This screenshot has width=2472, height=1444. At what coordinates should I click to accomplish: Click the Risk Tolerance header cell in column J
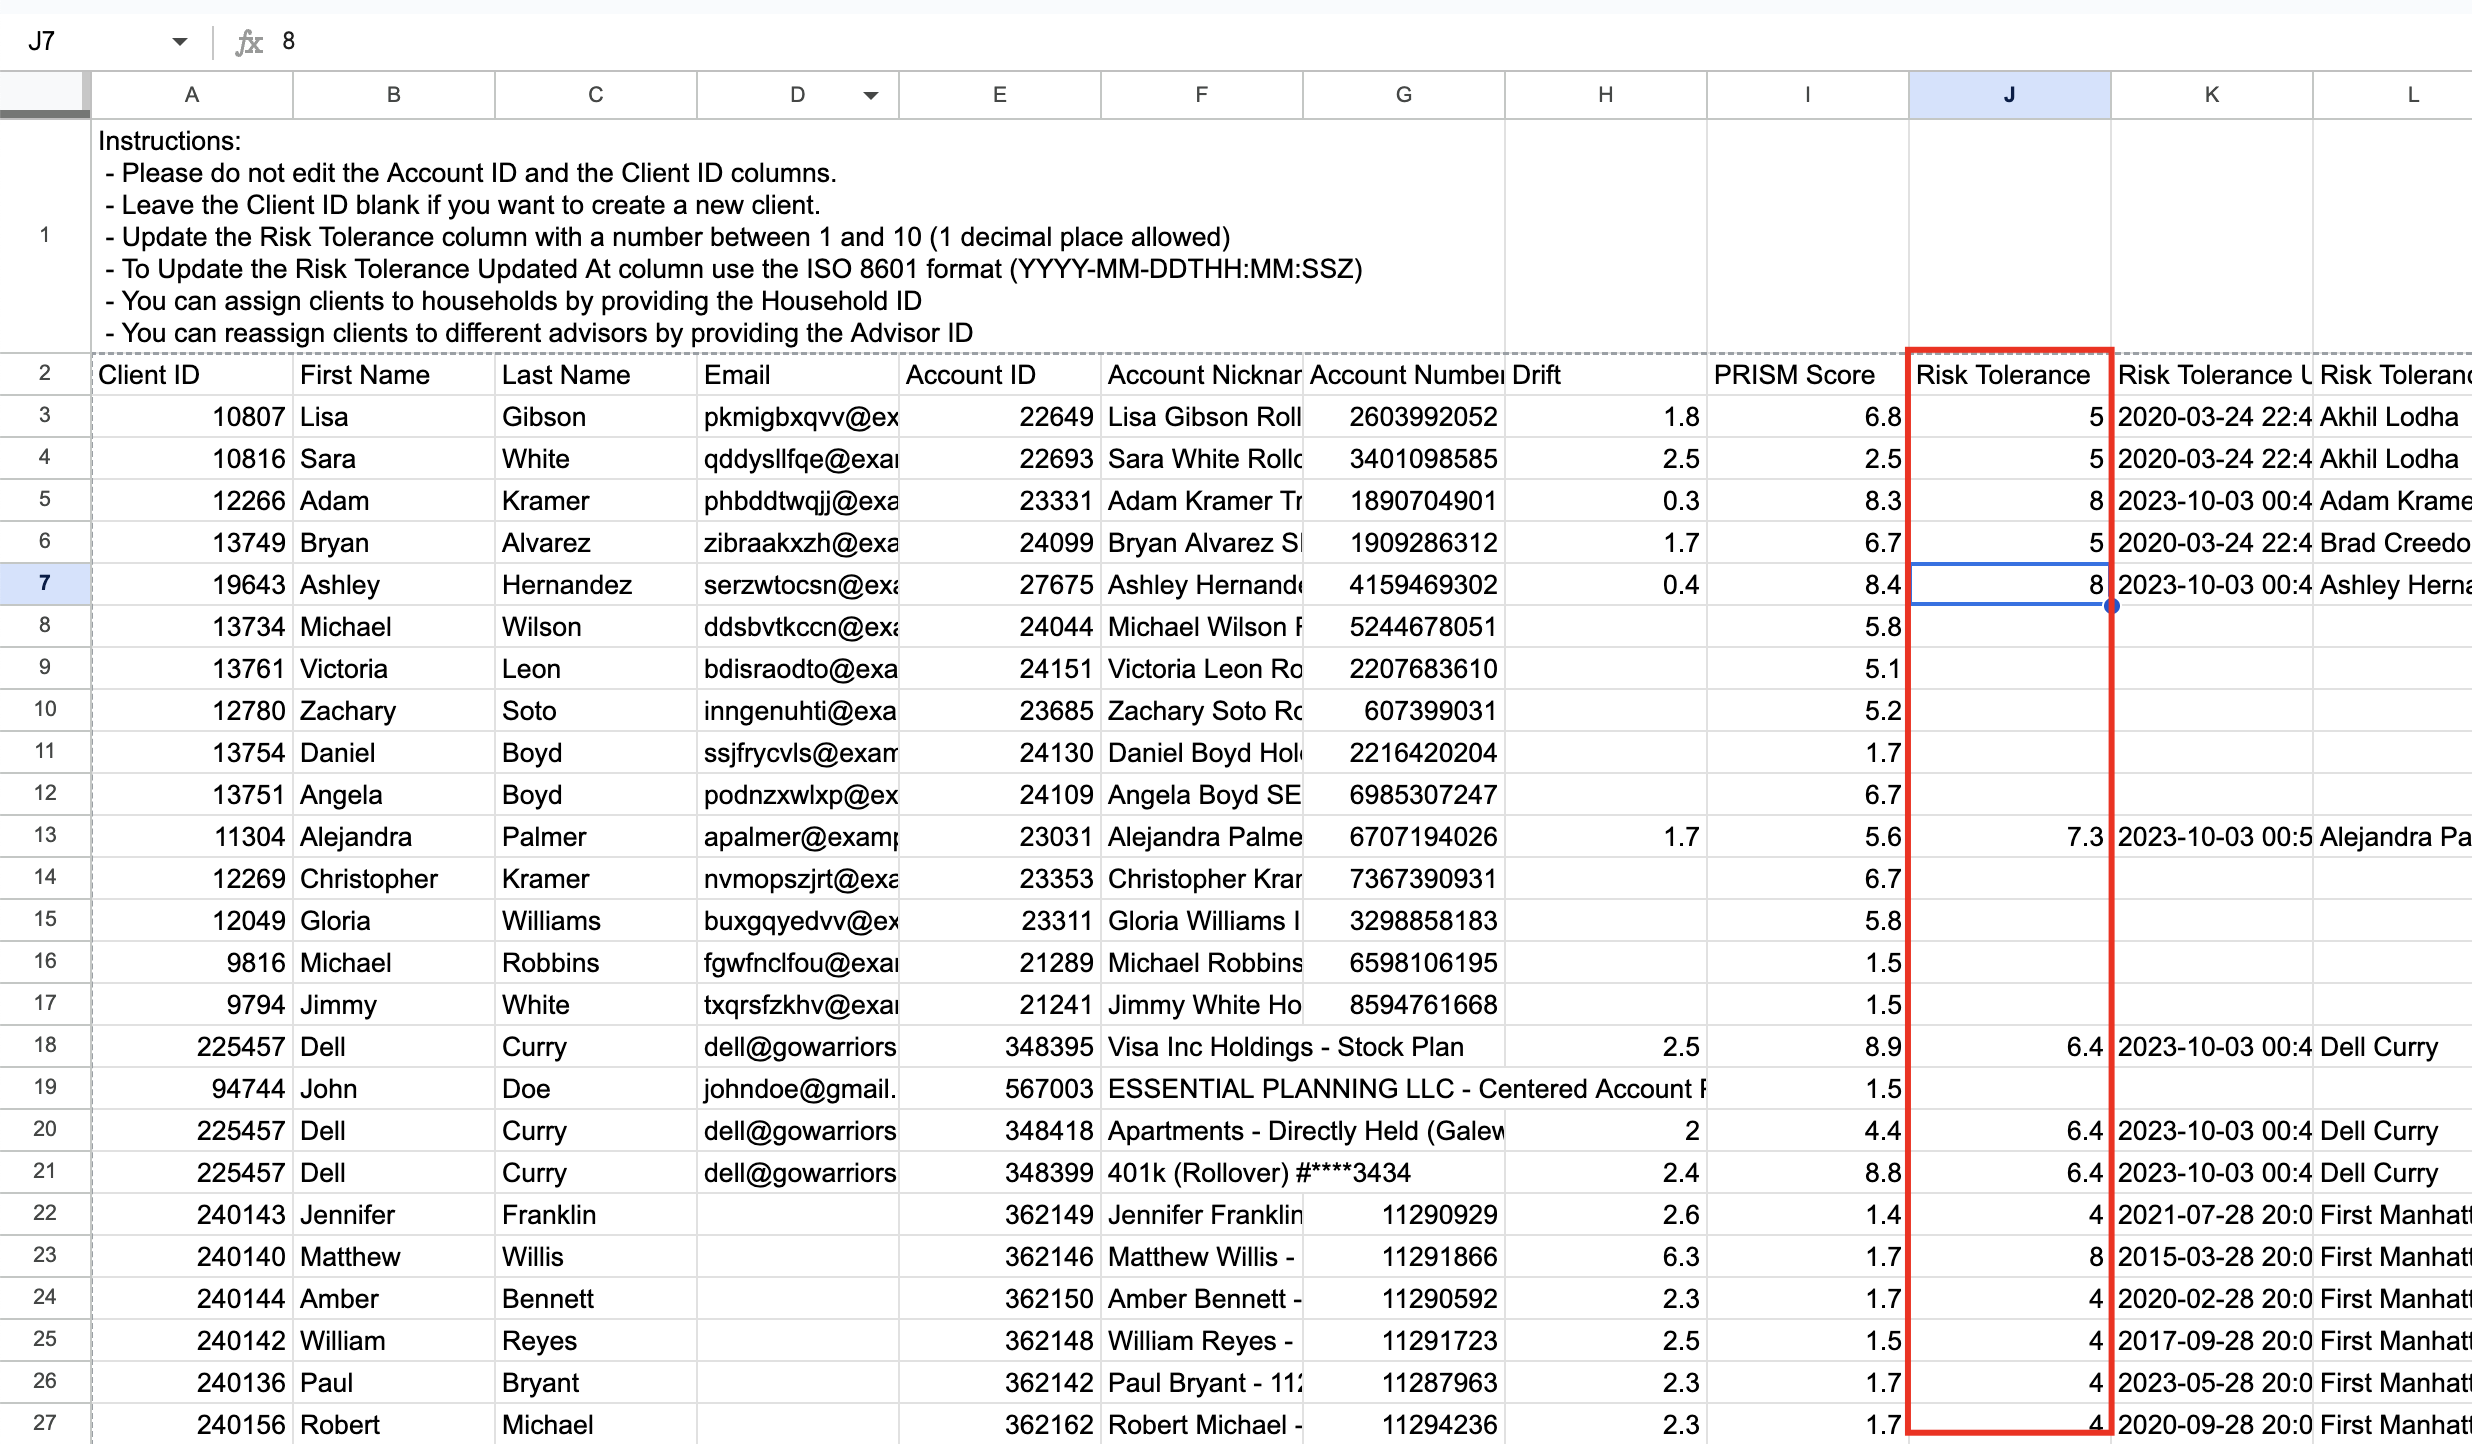pyautogui.click(x=2010, y=375)
